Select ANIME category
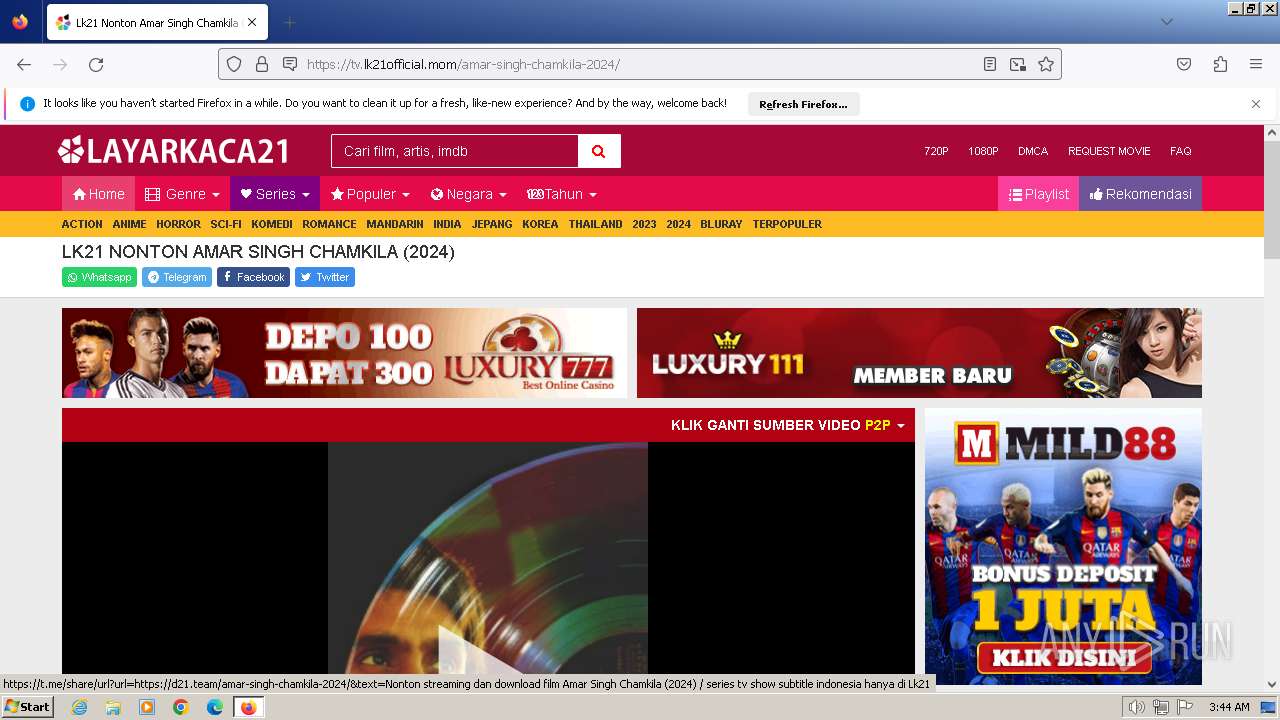Screen dimensions: 1280x720 click(x=129, y=224)
